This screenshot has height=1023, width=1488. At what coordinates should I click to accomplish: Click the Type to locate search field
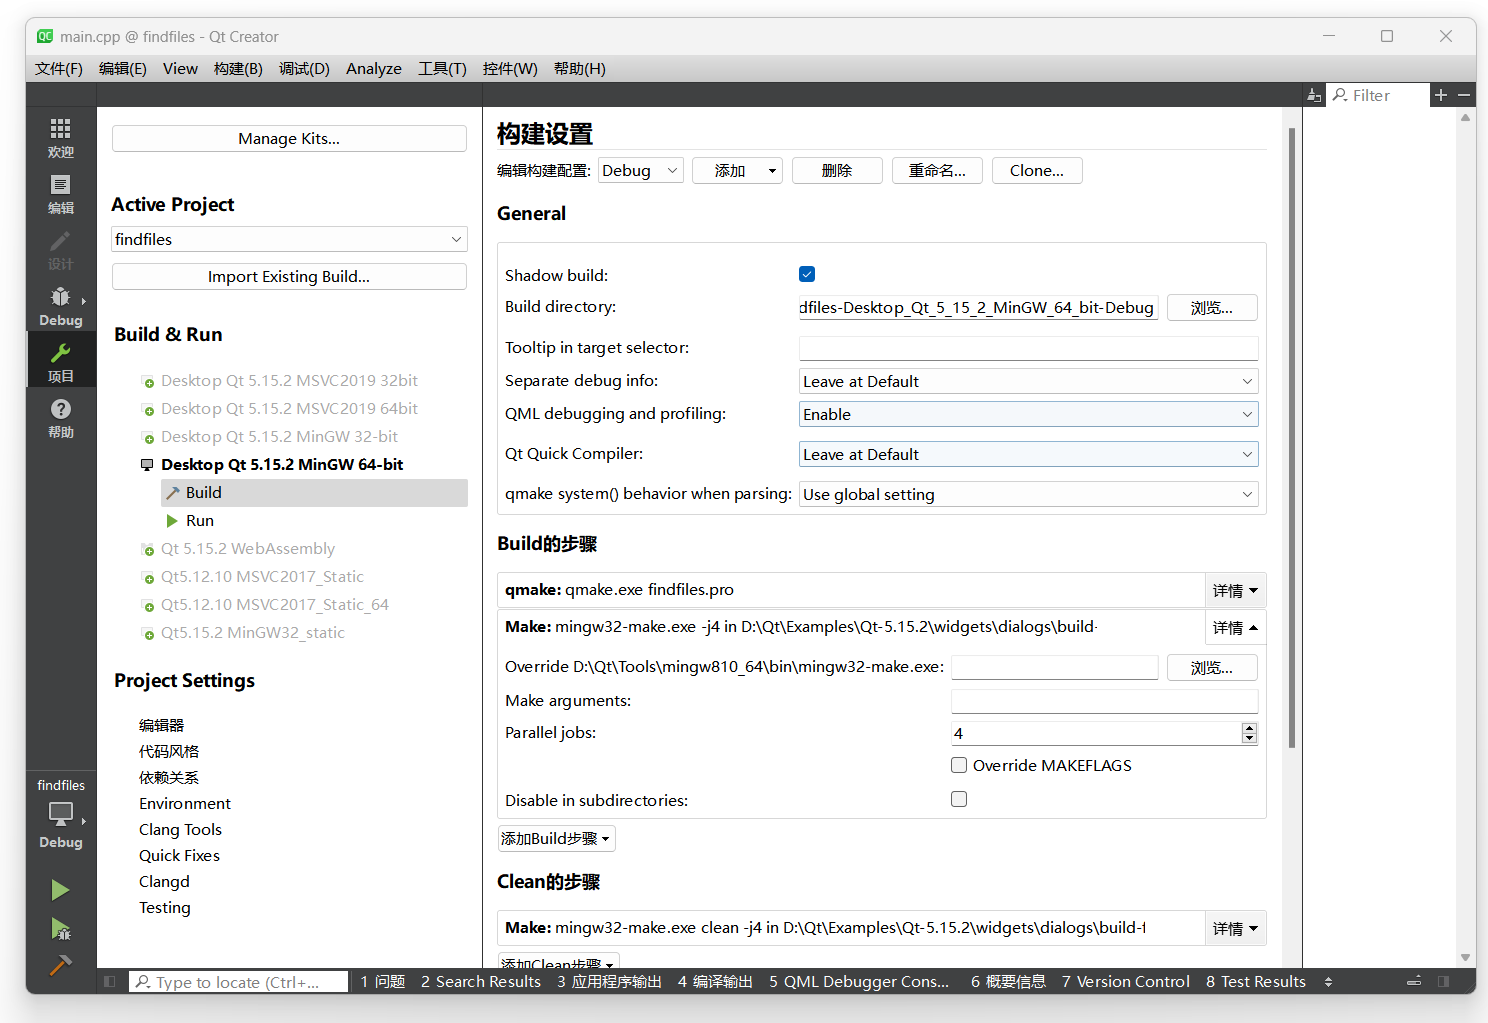pos(238,982)
